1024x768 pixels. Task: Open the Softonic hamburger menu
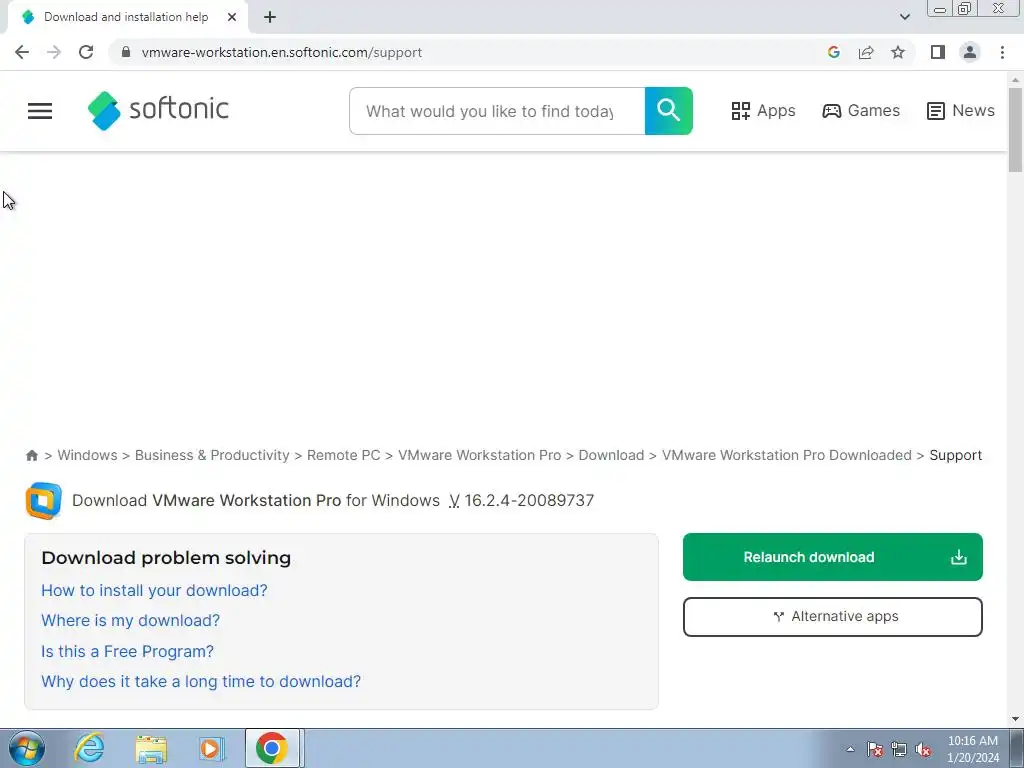point(40,111)
